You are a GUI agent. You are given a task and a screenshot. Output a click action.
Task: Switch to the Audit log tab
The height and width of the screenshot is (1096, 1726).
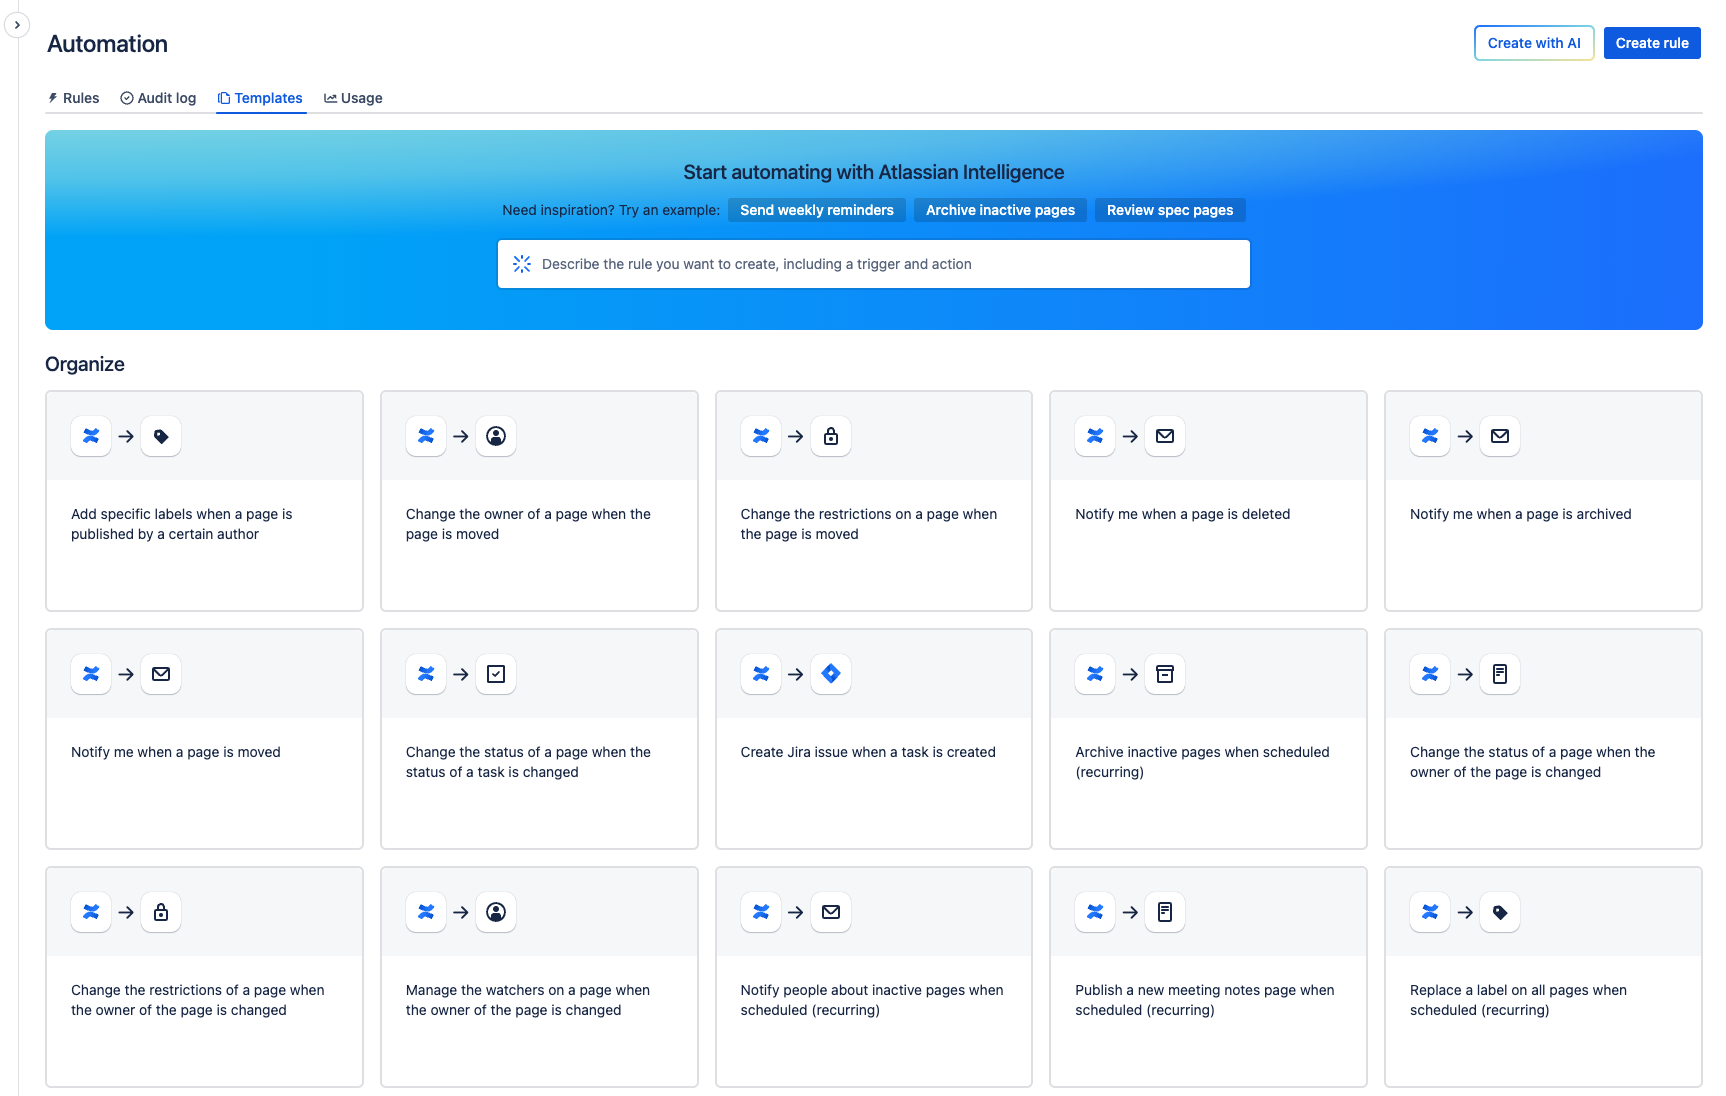click(158, 98)
